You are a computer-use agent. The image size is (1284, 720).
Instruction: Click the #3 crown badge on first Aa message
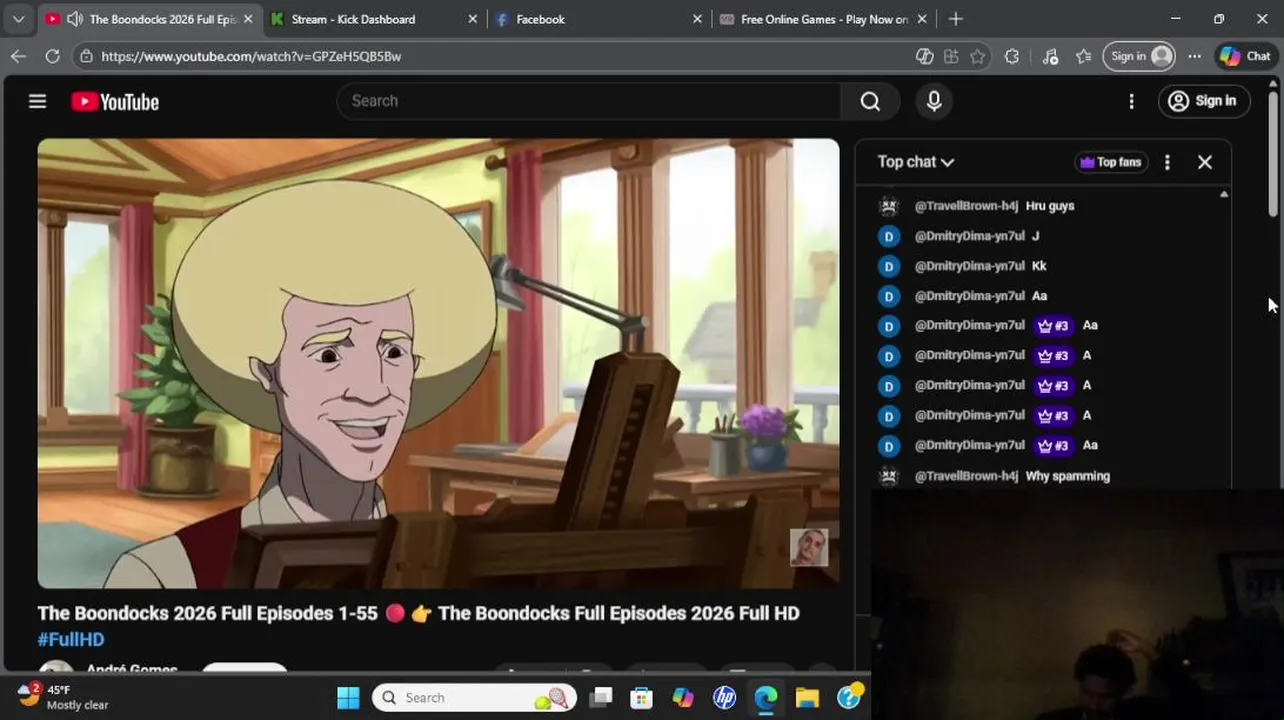click(1053, 326)
